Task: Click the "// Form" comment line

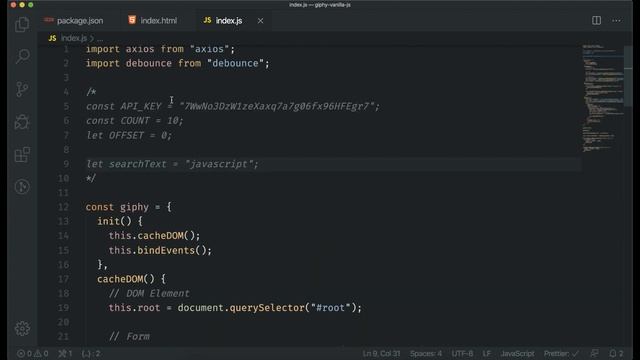Action: click(129, 336)
